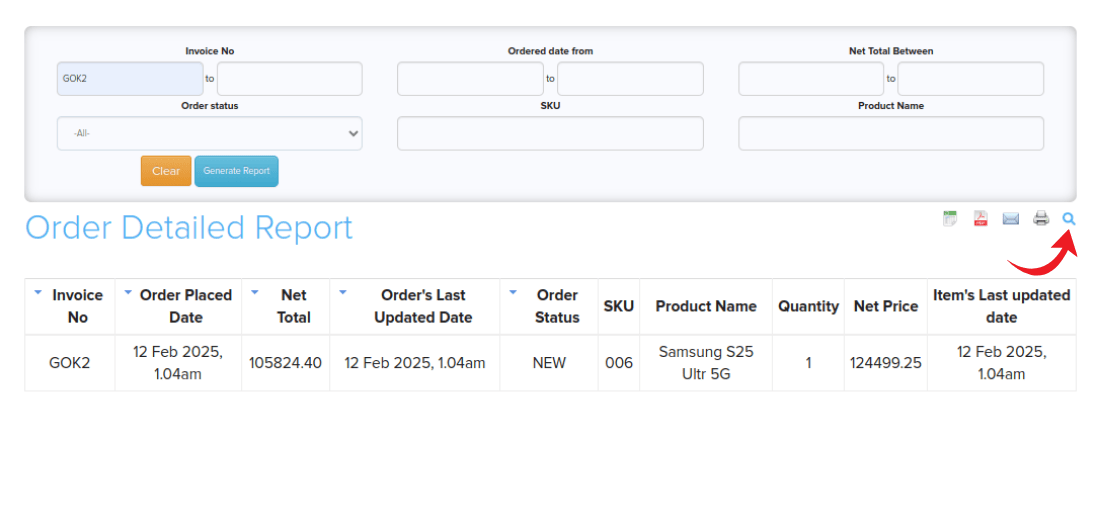Download report as PDF icon
This screenshot has width=1102, height=518.
tap(980, 219)
